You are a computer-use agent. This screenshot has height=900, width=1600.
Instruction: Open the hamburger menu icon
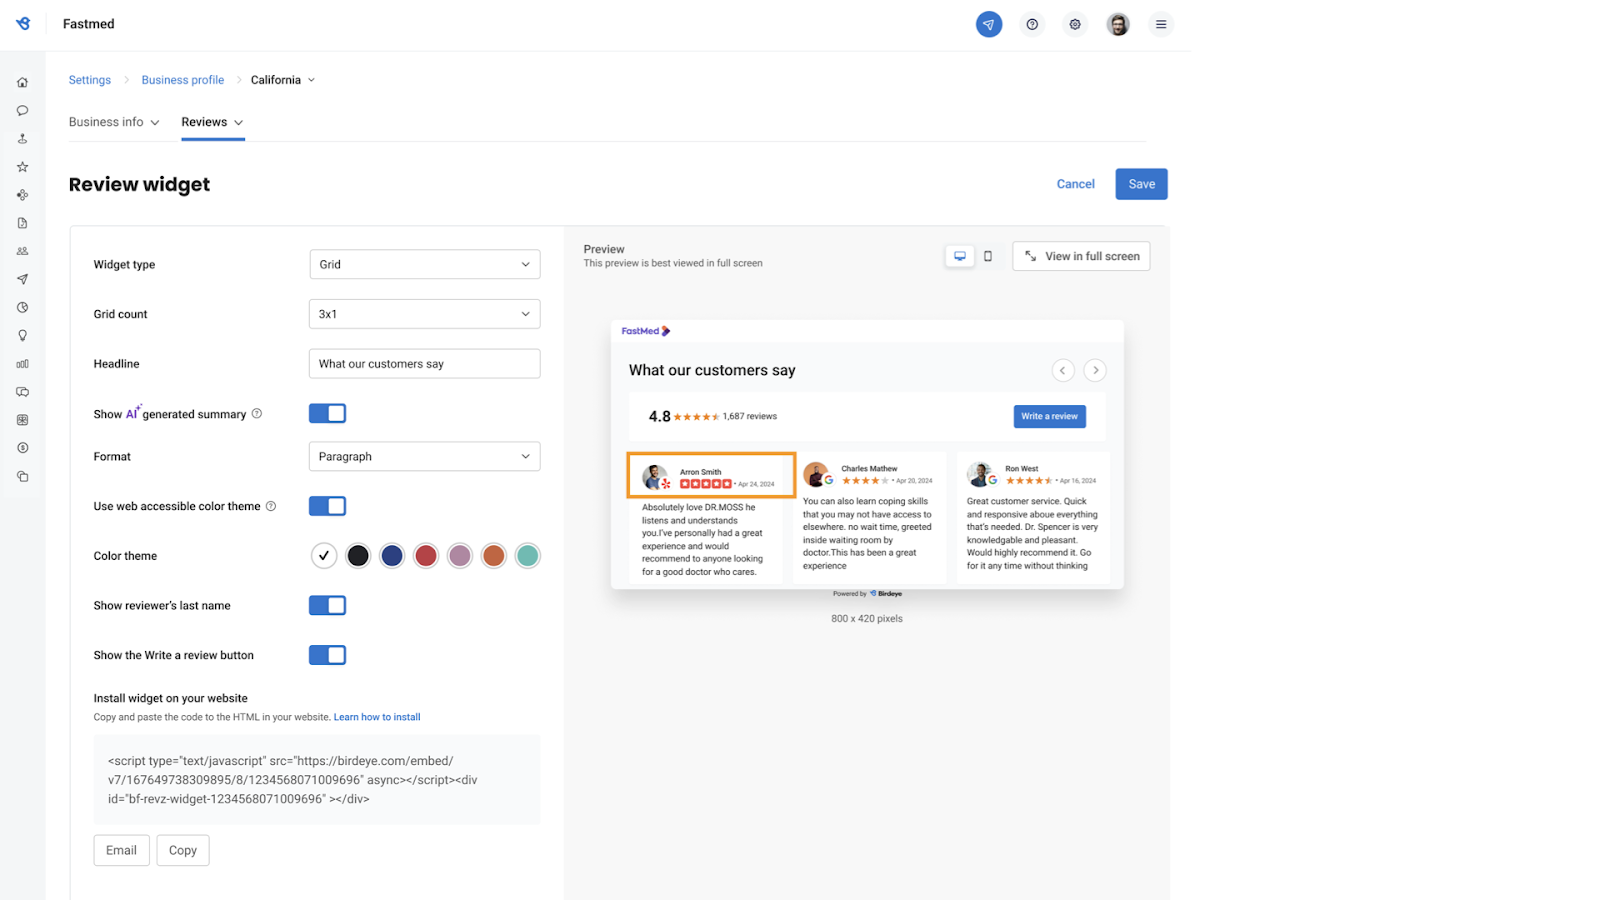[1161, 24]
